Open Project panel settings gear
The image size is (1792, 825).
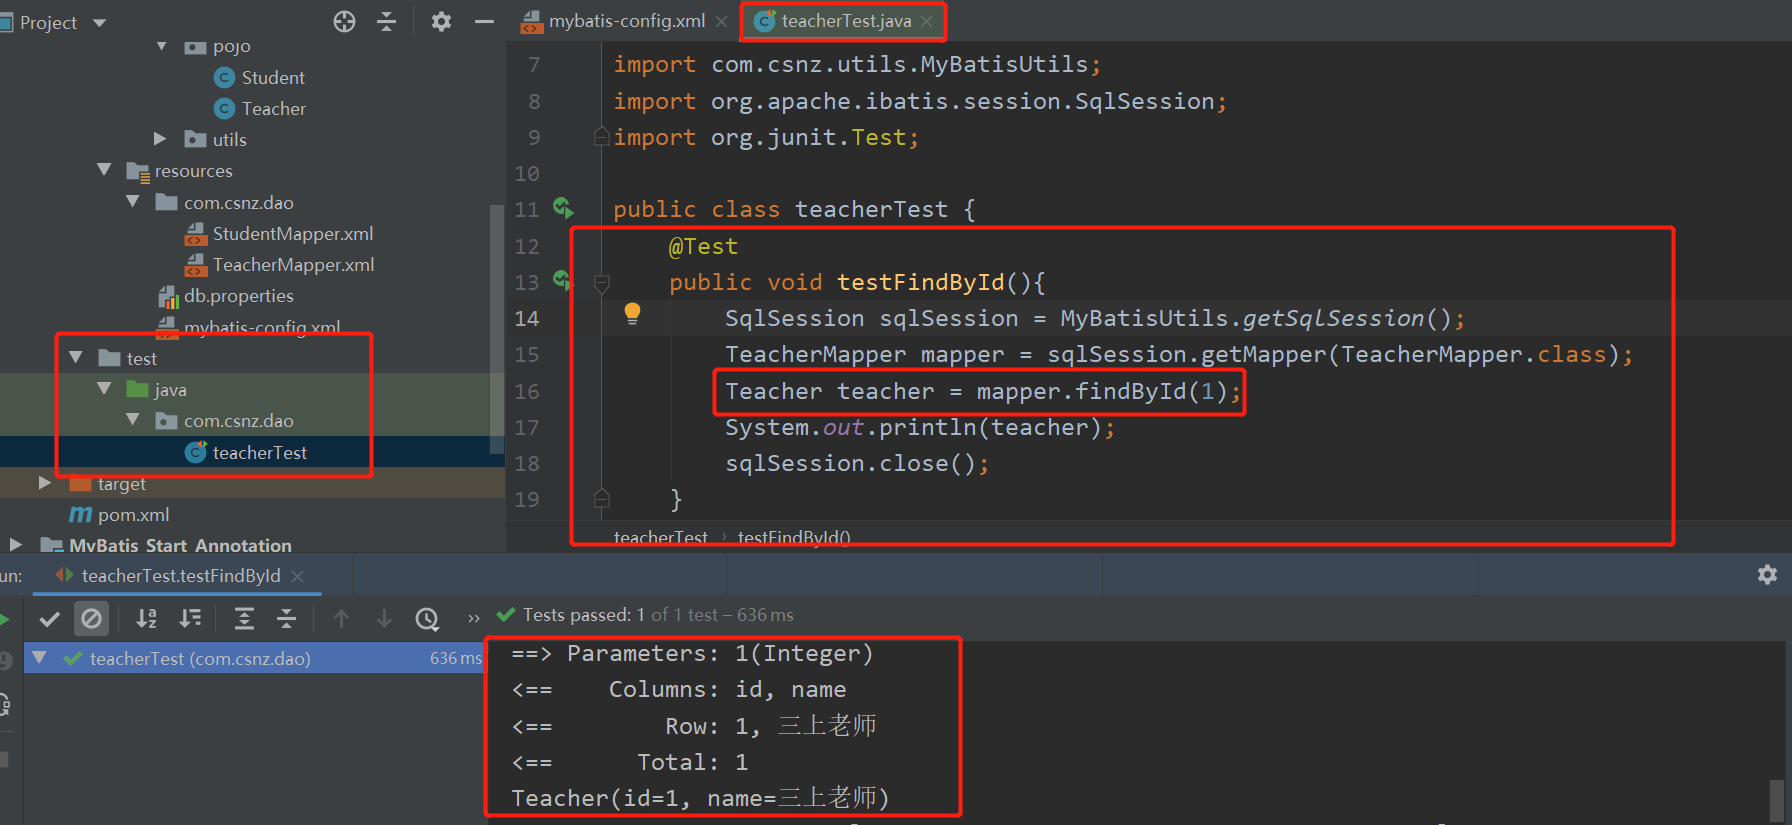tap(441, 22)
